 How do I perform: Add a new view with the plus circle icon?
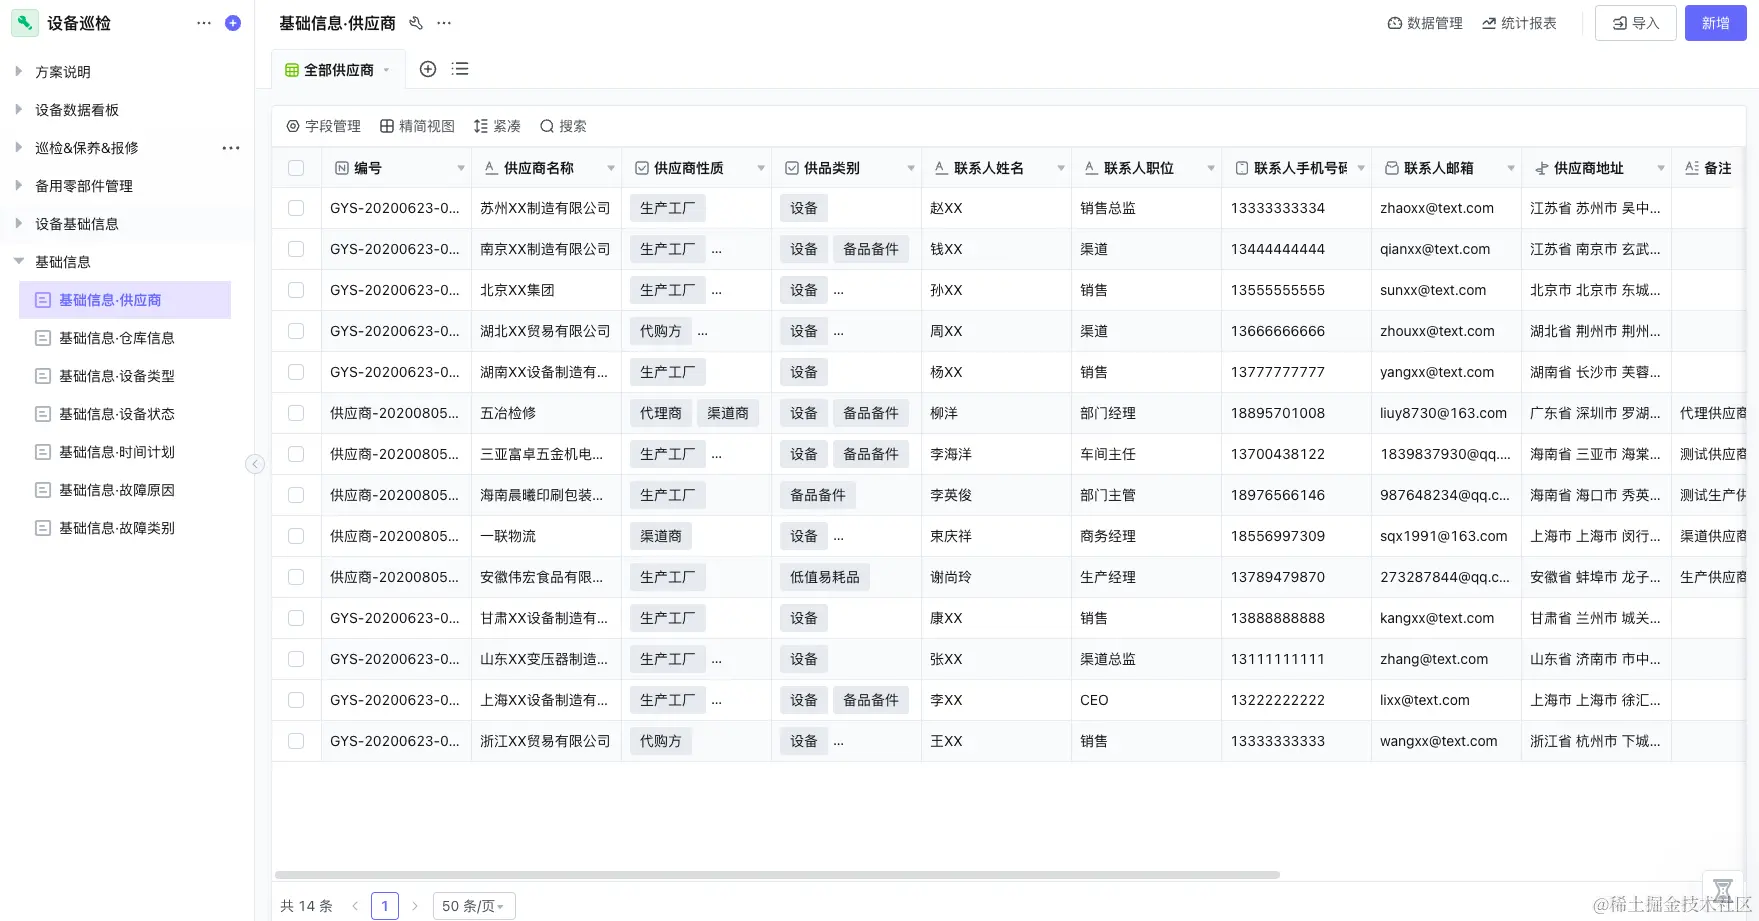point(428,69)
